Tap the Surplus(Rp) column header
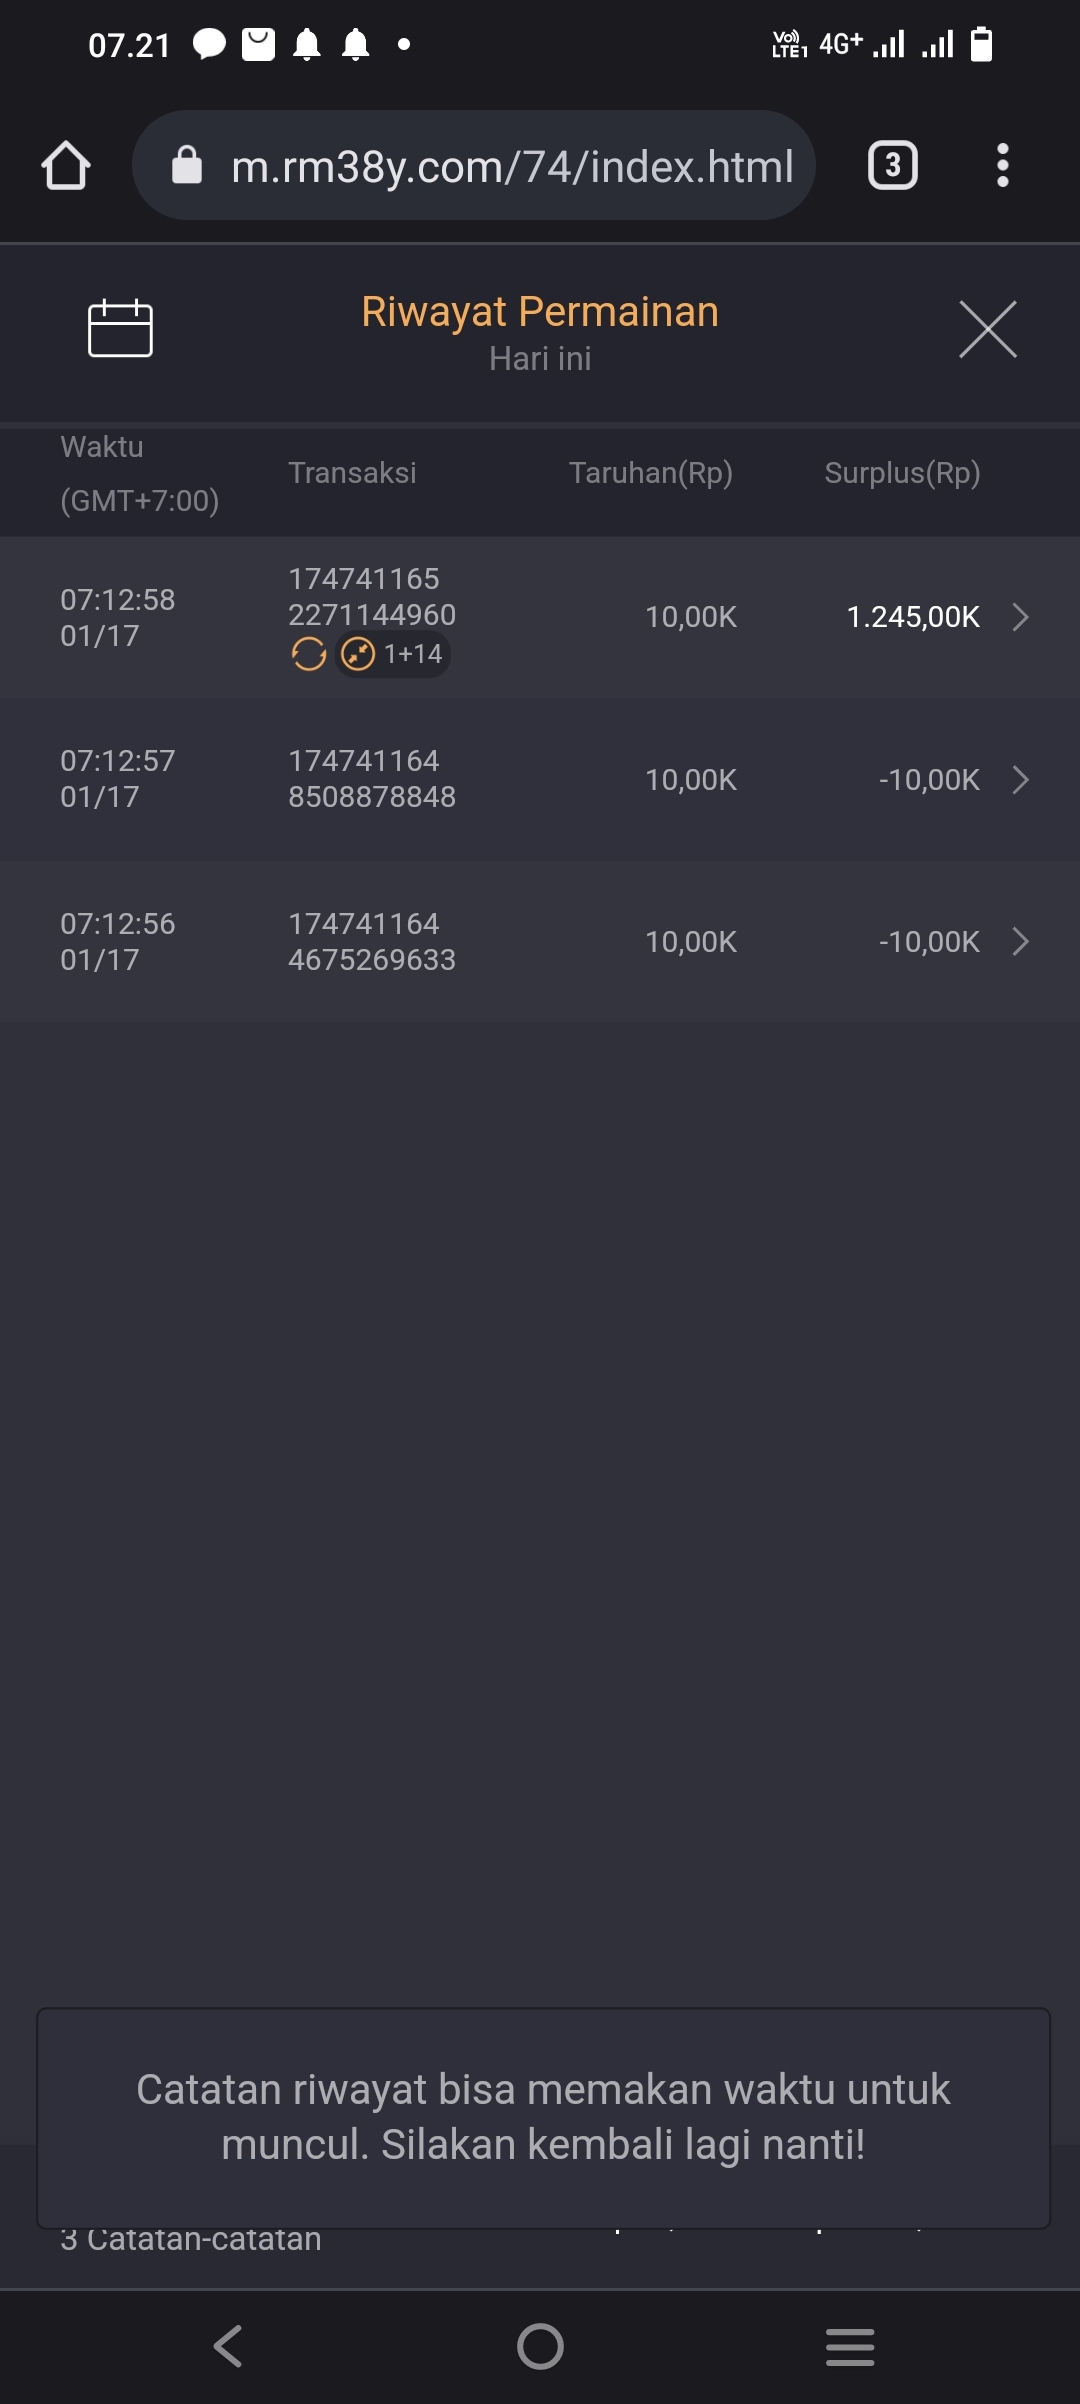 pyautogui.click(x=902, y=473)
